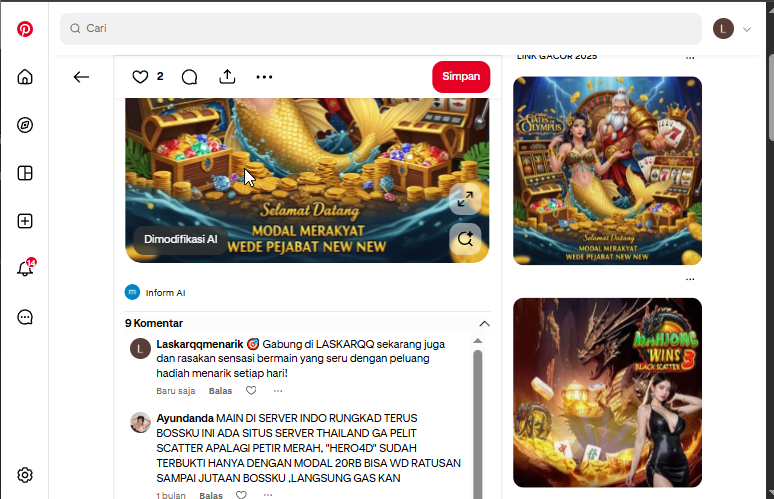Click the 1 bulan timestamp

[x=171, y=495]
